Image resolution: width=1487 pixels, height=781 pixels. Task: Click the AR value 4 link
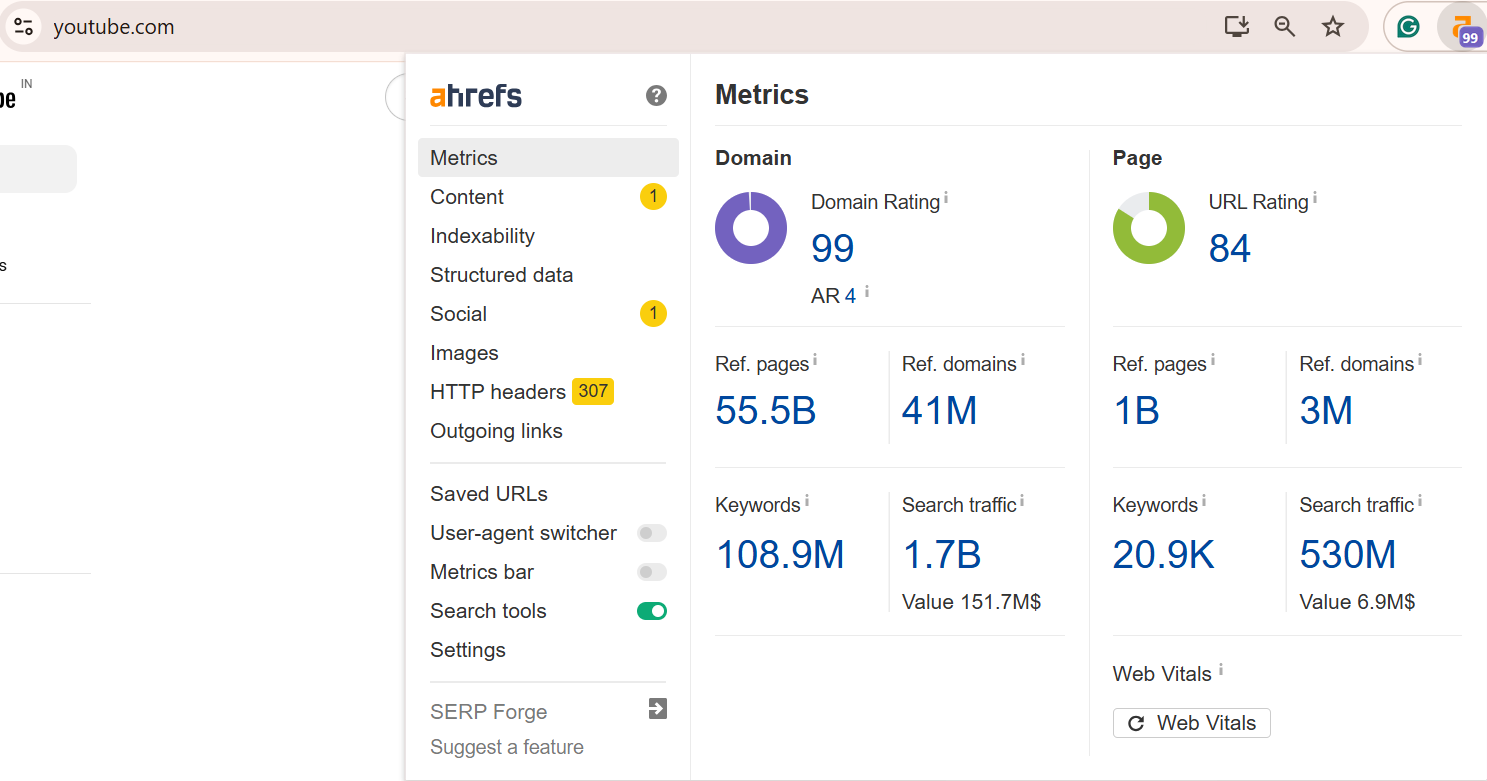tap(851, 296)
